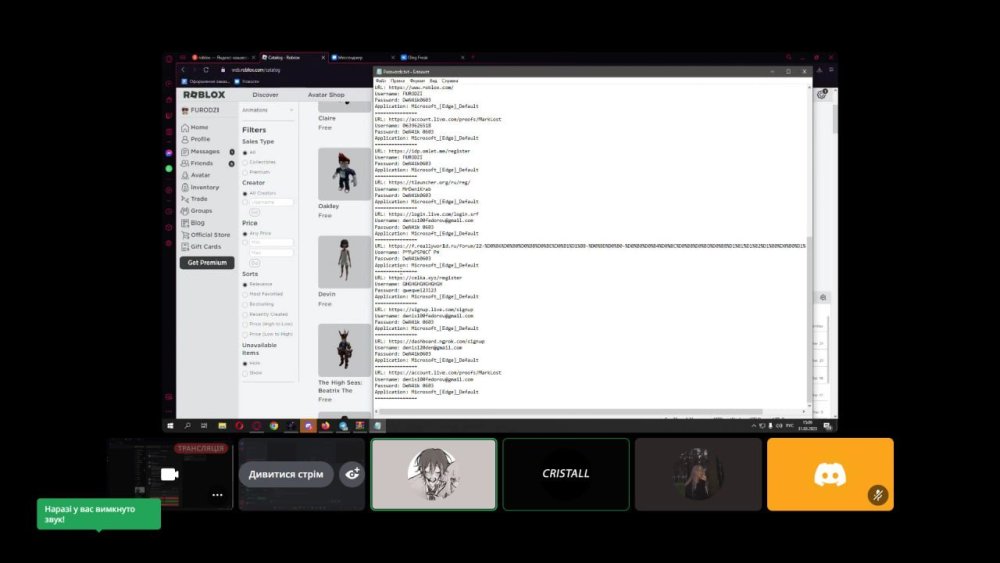Open Profile in the Roblox sidebar
This screenshot has height=563, width=1000.
coord(195,139)
